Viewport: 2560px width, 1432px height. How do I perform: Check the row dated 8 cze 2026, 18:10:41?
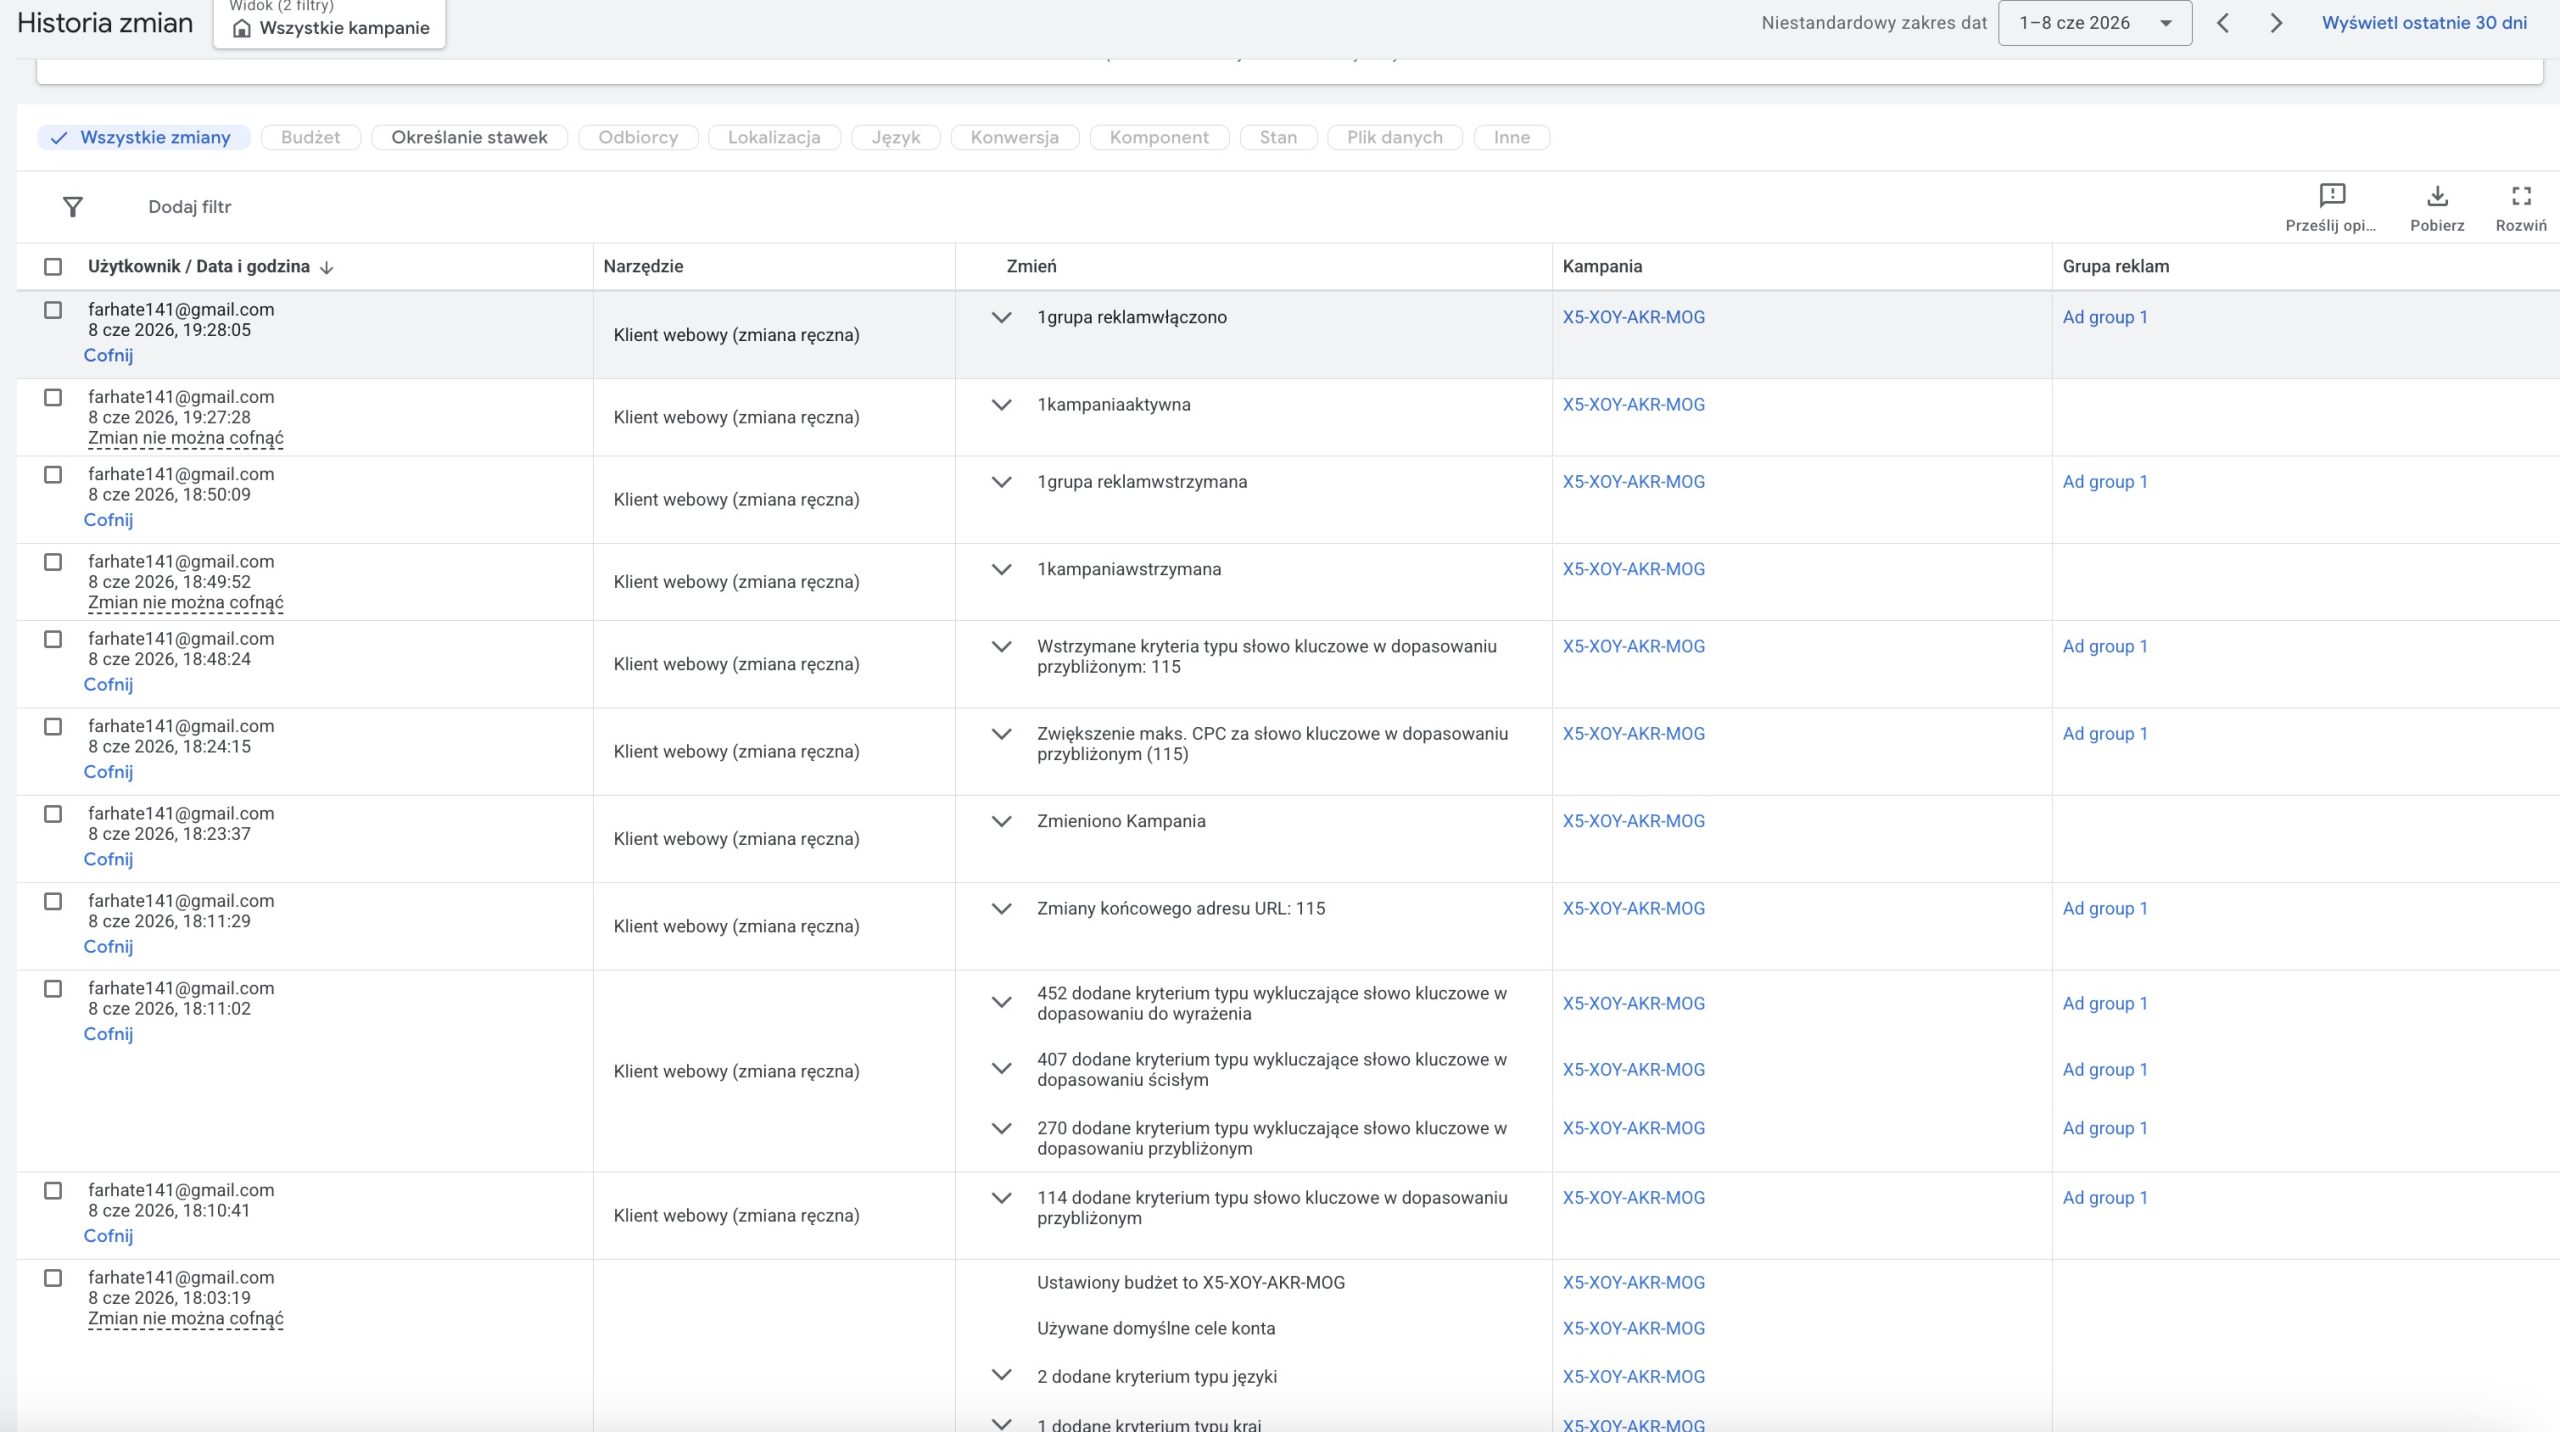[53, 1190]
